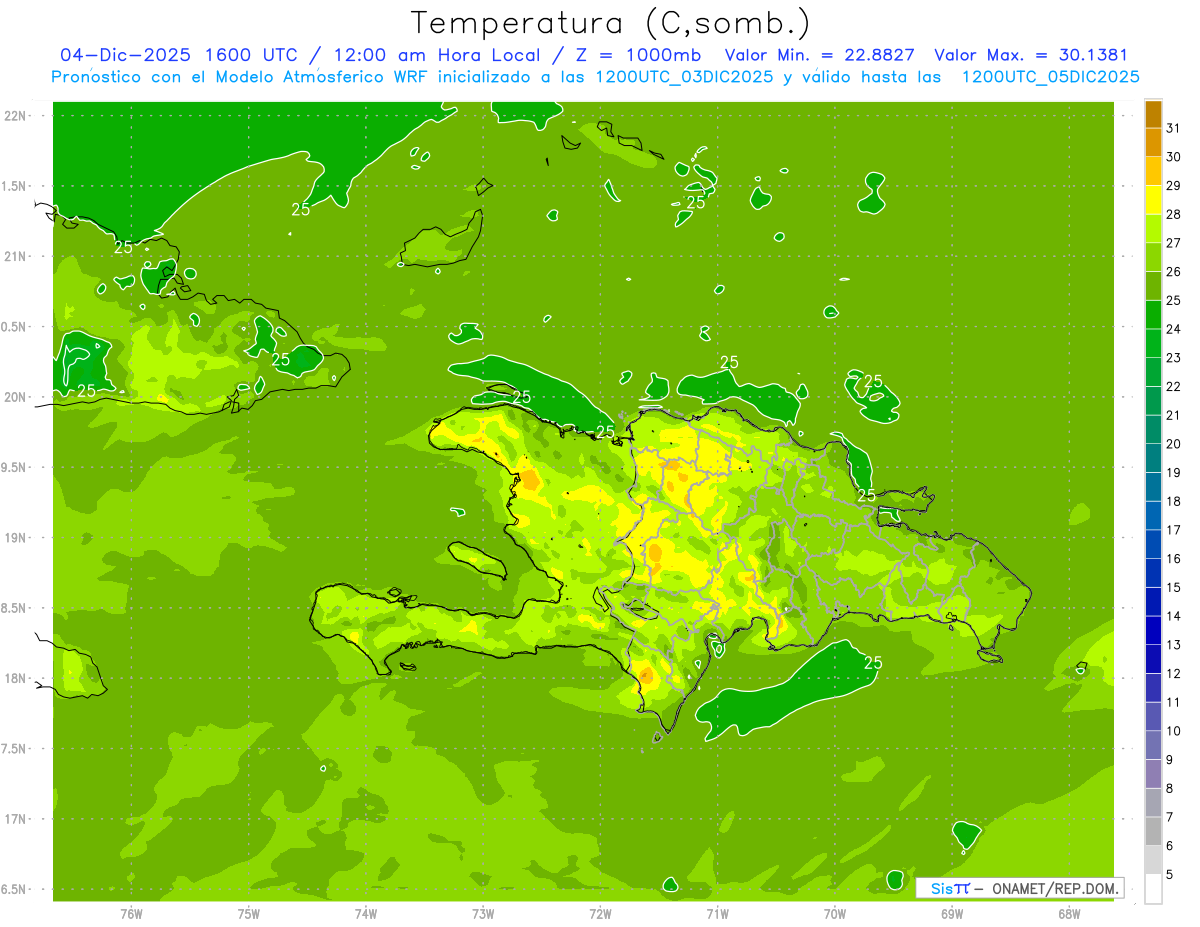1200x927 pixels.
Task: Select 'Valor Min. = 22.8827' text
Action: (821, 55)
